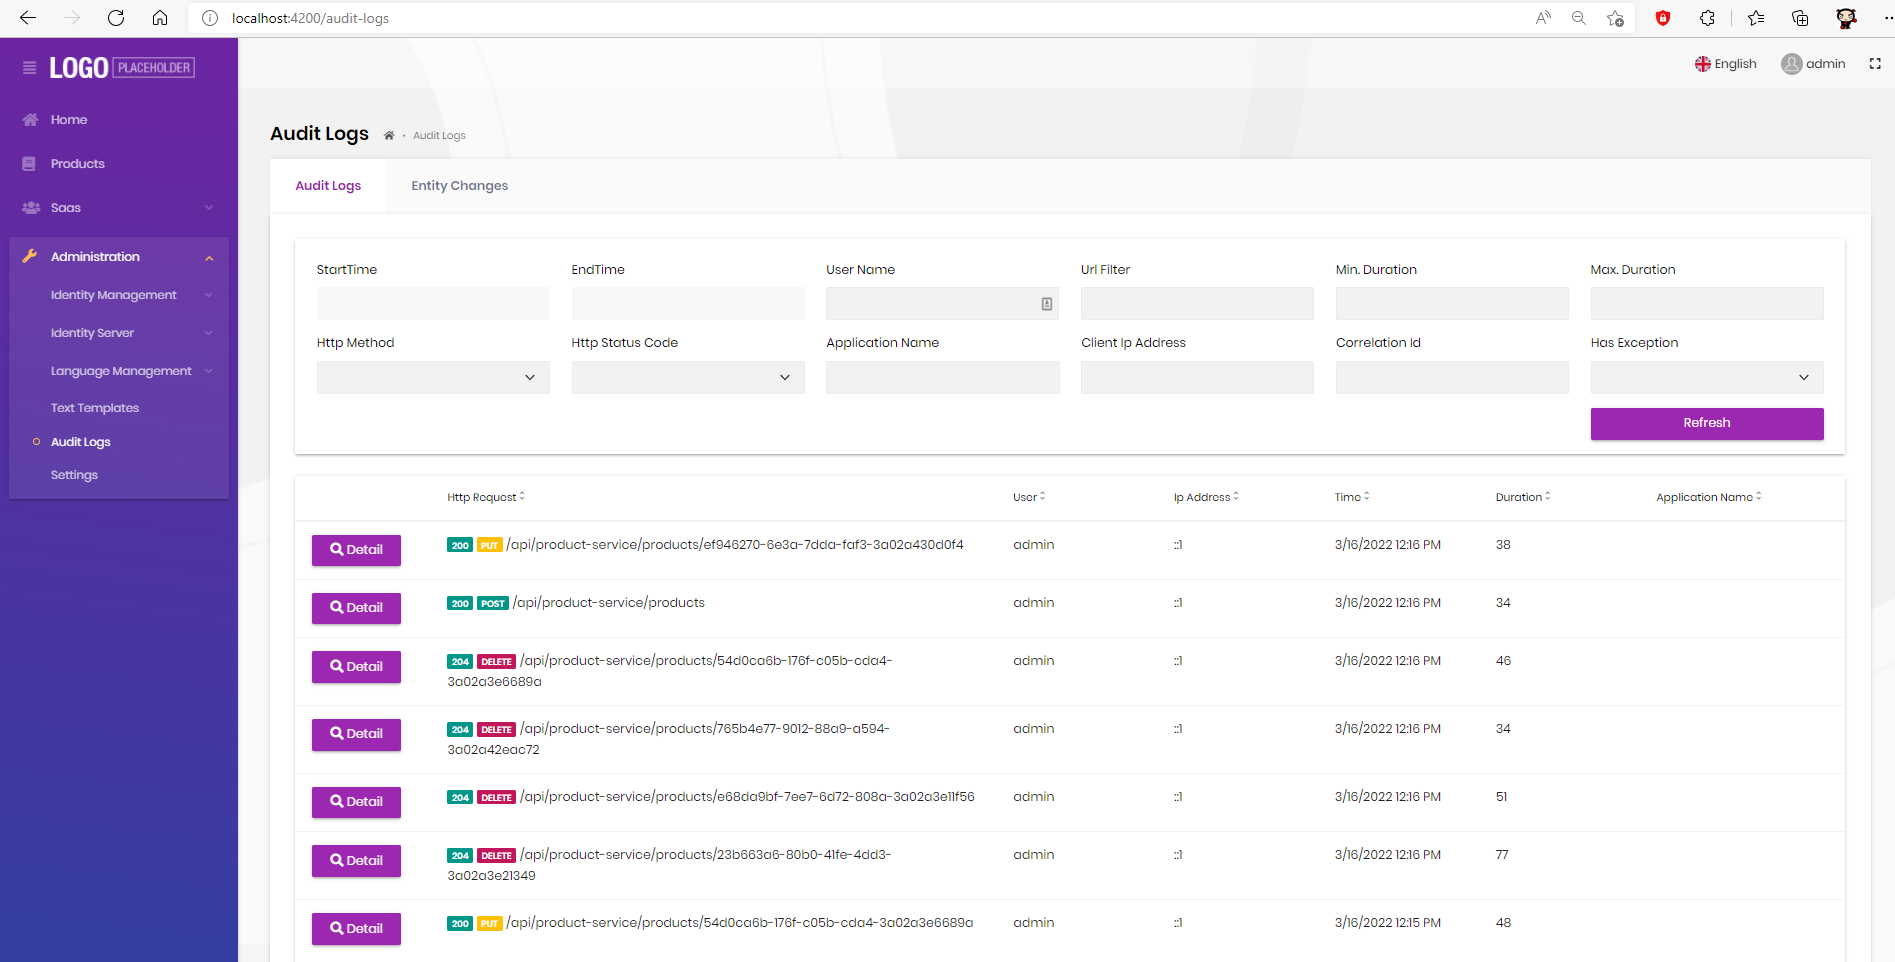This screenshot has width=1895, height=962.
Task: Enter fullscreen using the expand icon
Action: point(1875,63)
